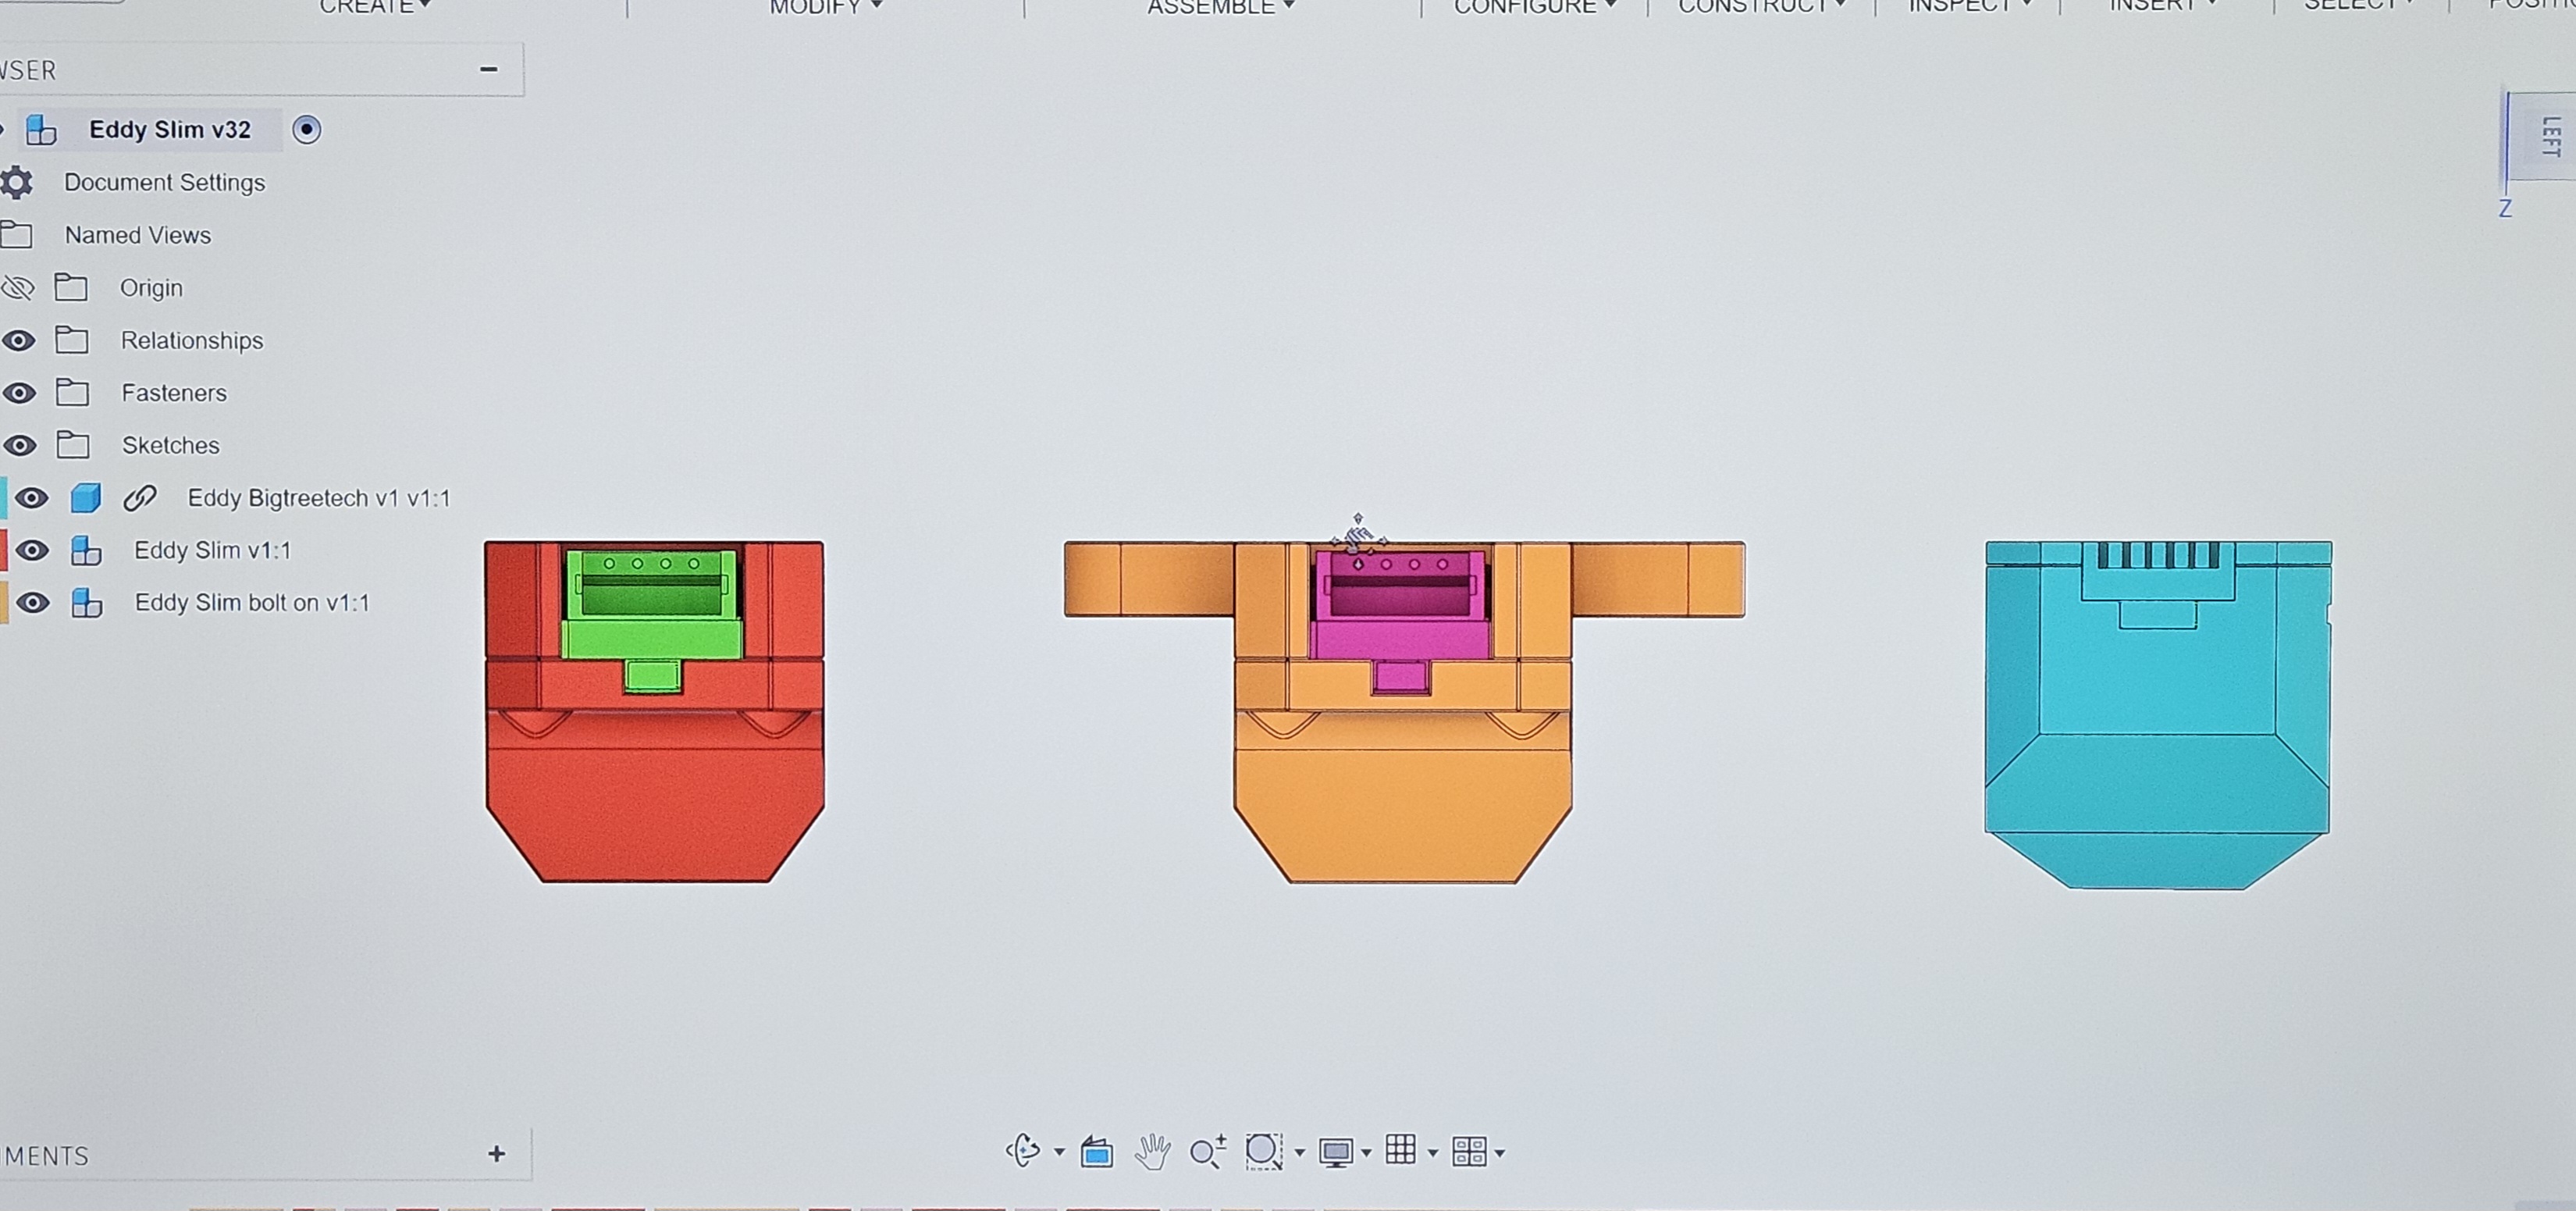Hide the Eddy Slim v1:1 component
The image size is (2576, 1211).
click(x=32, y=550)
